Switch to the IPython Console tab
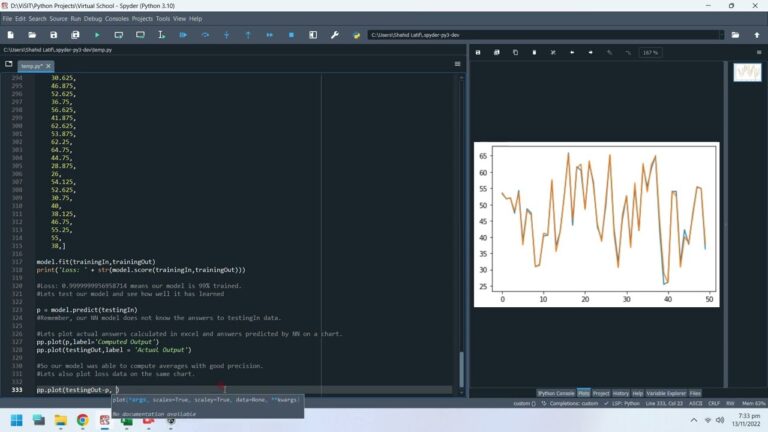 coord(555,393)
